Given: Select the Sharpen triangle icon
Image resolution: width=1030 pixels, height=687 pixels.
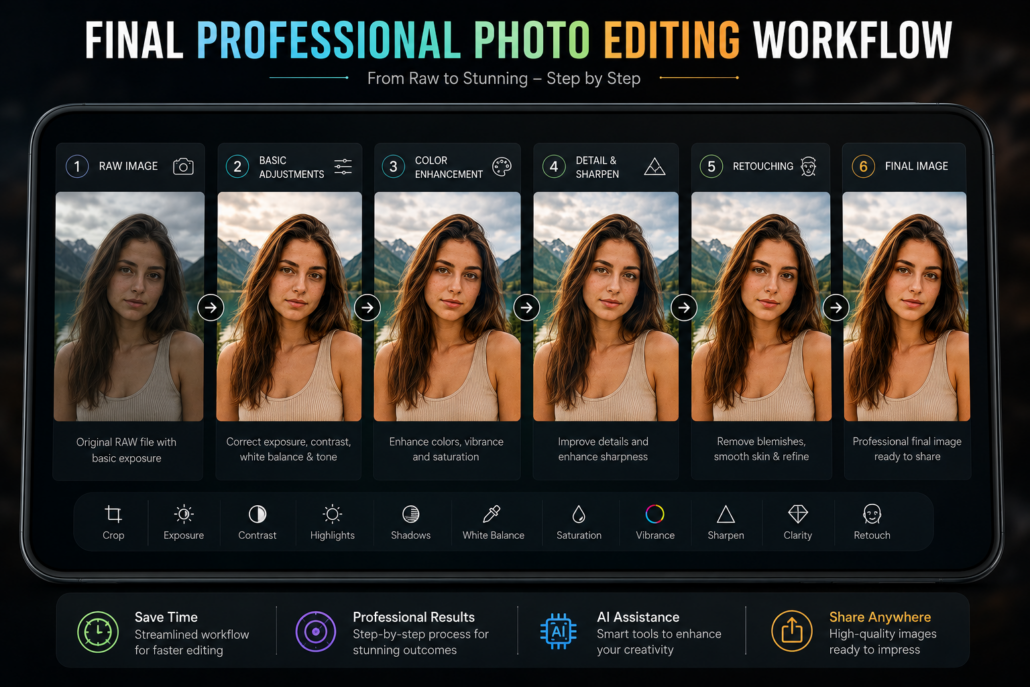Looking at the screenshot, I should pos(725,514).
